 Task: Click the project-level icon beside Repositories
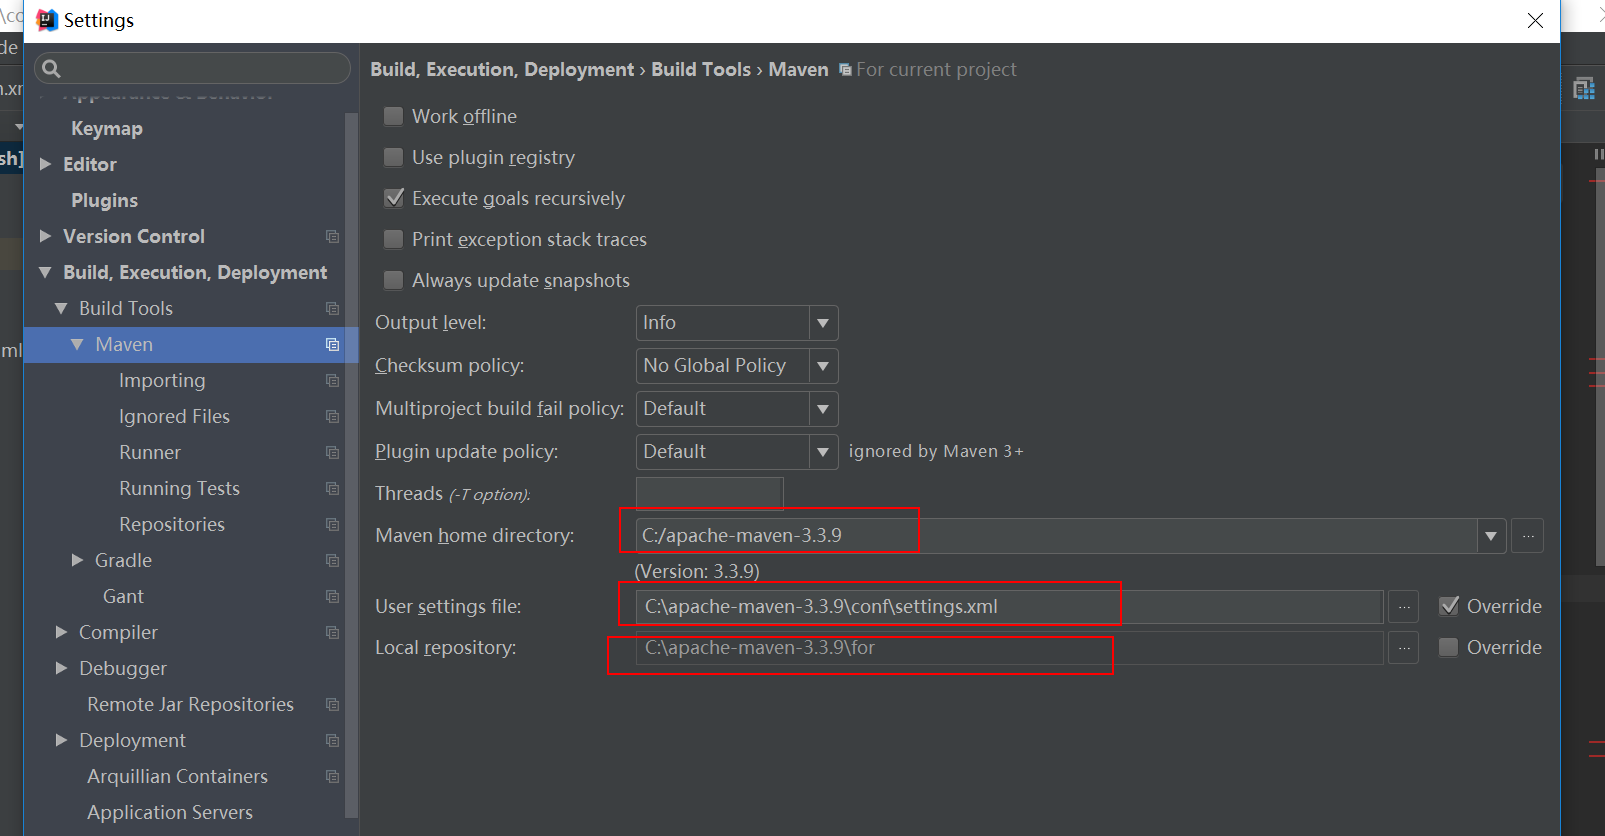tap(332, 525)
